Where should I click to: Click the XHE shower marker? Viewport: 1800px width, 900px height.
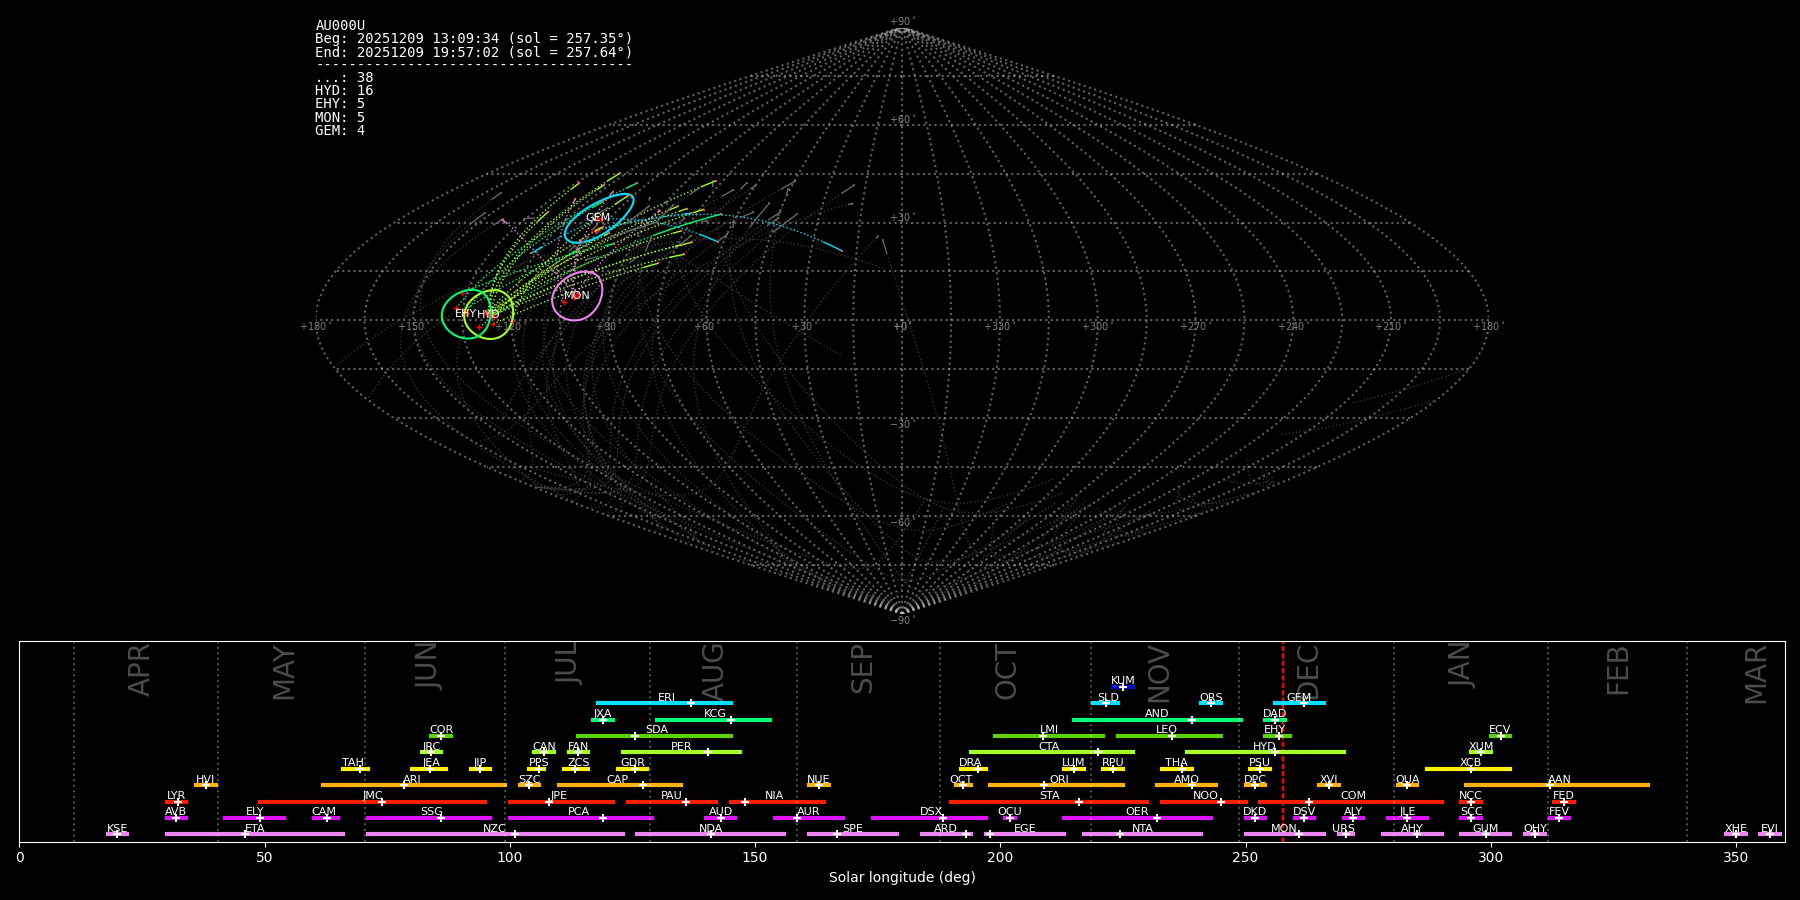pyautogui.click(x=1736, y=834)
